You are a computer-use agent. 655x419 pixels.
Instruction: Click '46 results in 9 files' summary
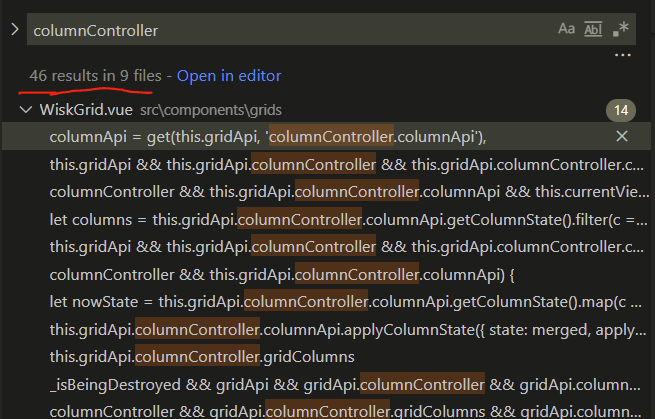click(95, 76)
